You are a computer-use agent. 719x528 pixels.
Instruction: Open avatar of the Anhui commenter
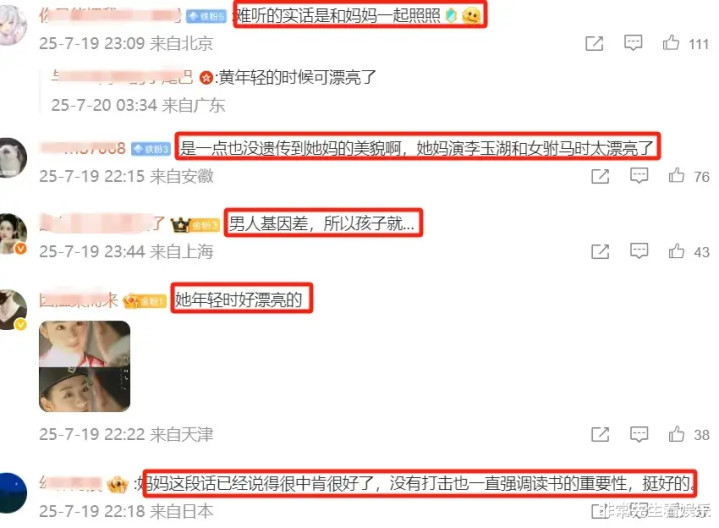[x=13, y=157]
